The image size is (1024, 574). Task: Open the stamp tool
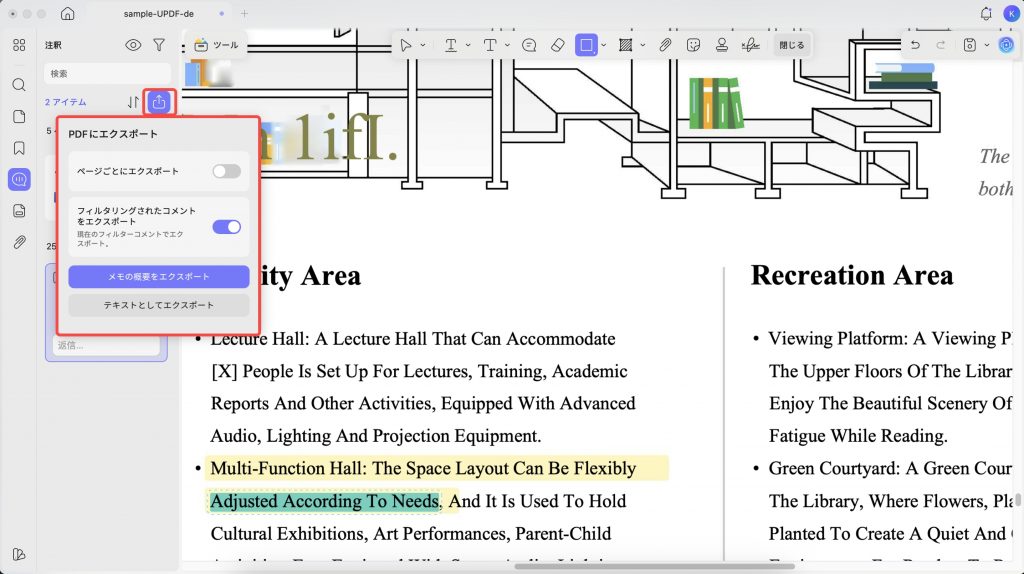(x=722, y=45)
